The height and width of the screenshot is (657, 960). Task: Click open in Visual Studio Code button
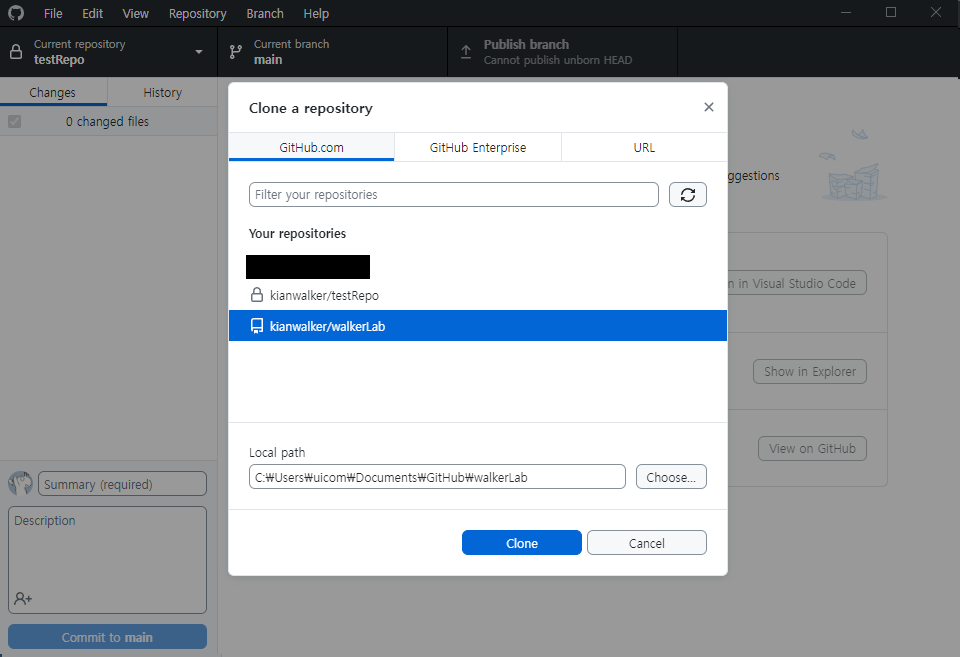click(797, 283)
